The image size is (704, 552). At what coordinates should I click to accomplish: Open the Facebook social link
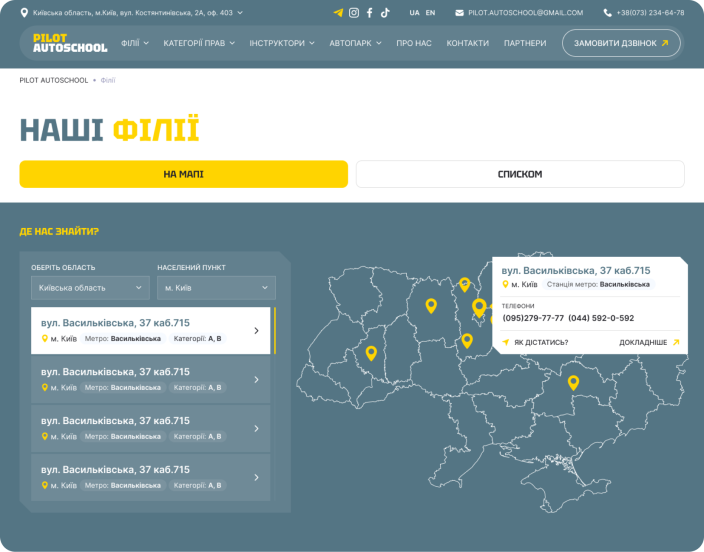click(370, 13)
